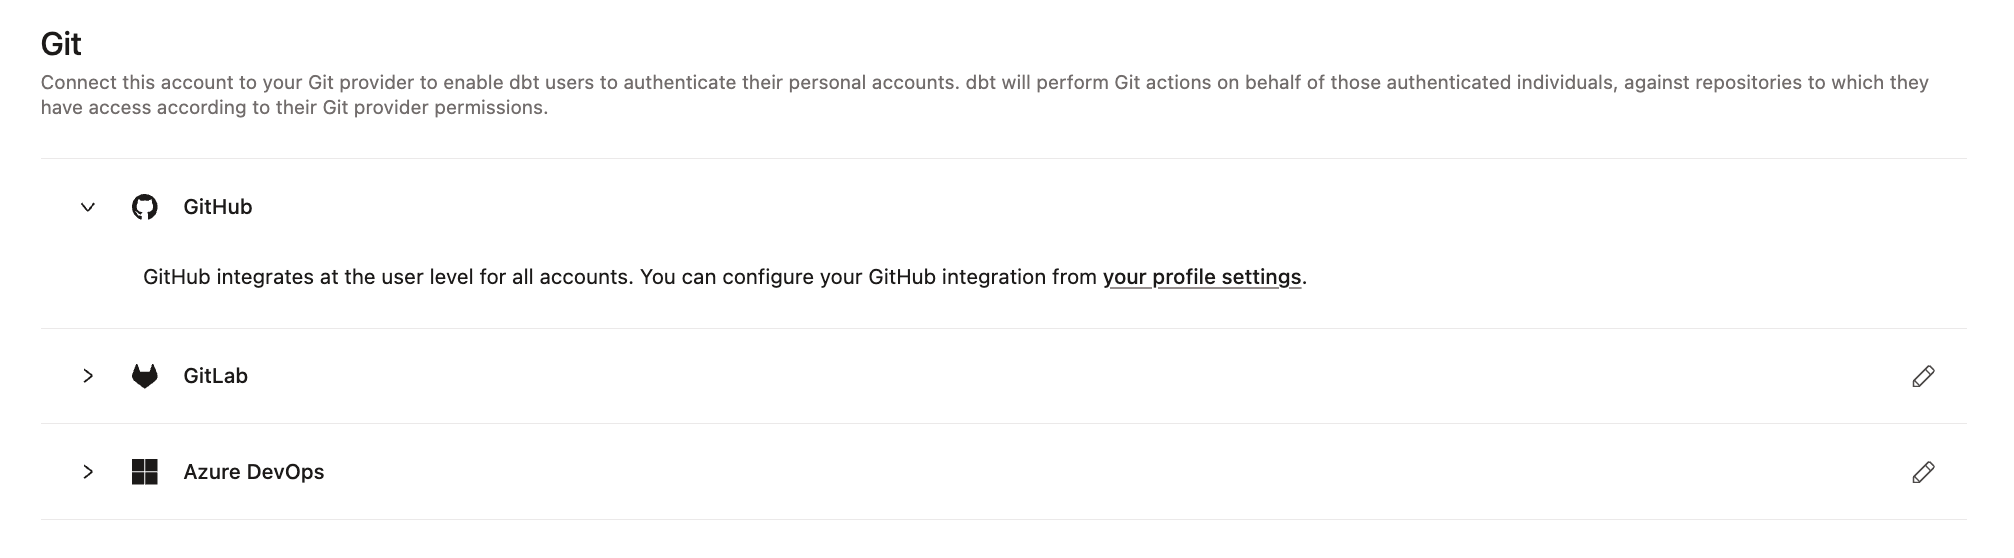
Task: Edit Azure DevOps integration via pencil icon
Action: coord(1922,472)
